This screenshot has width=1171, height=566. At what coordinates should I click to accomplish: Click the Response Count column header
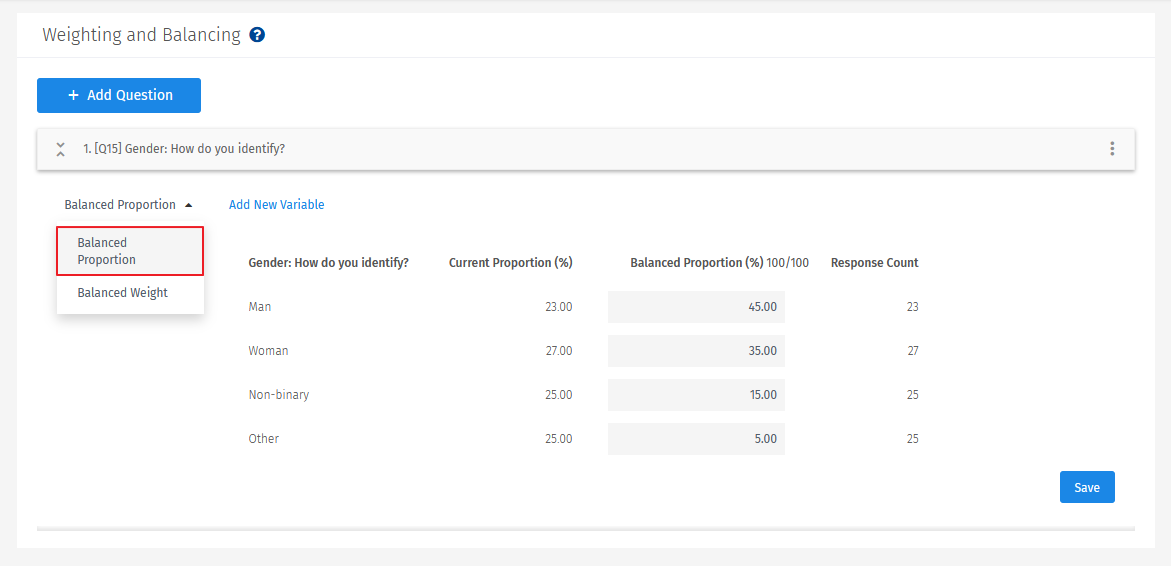(x=874, y=263)
